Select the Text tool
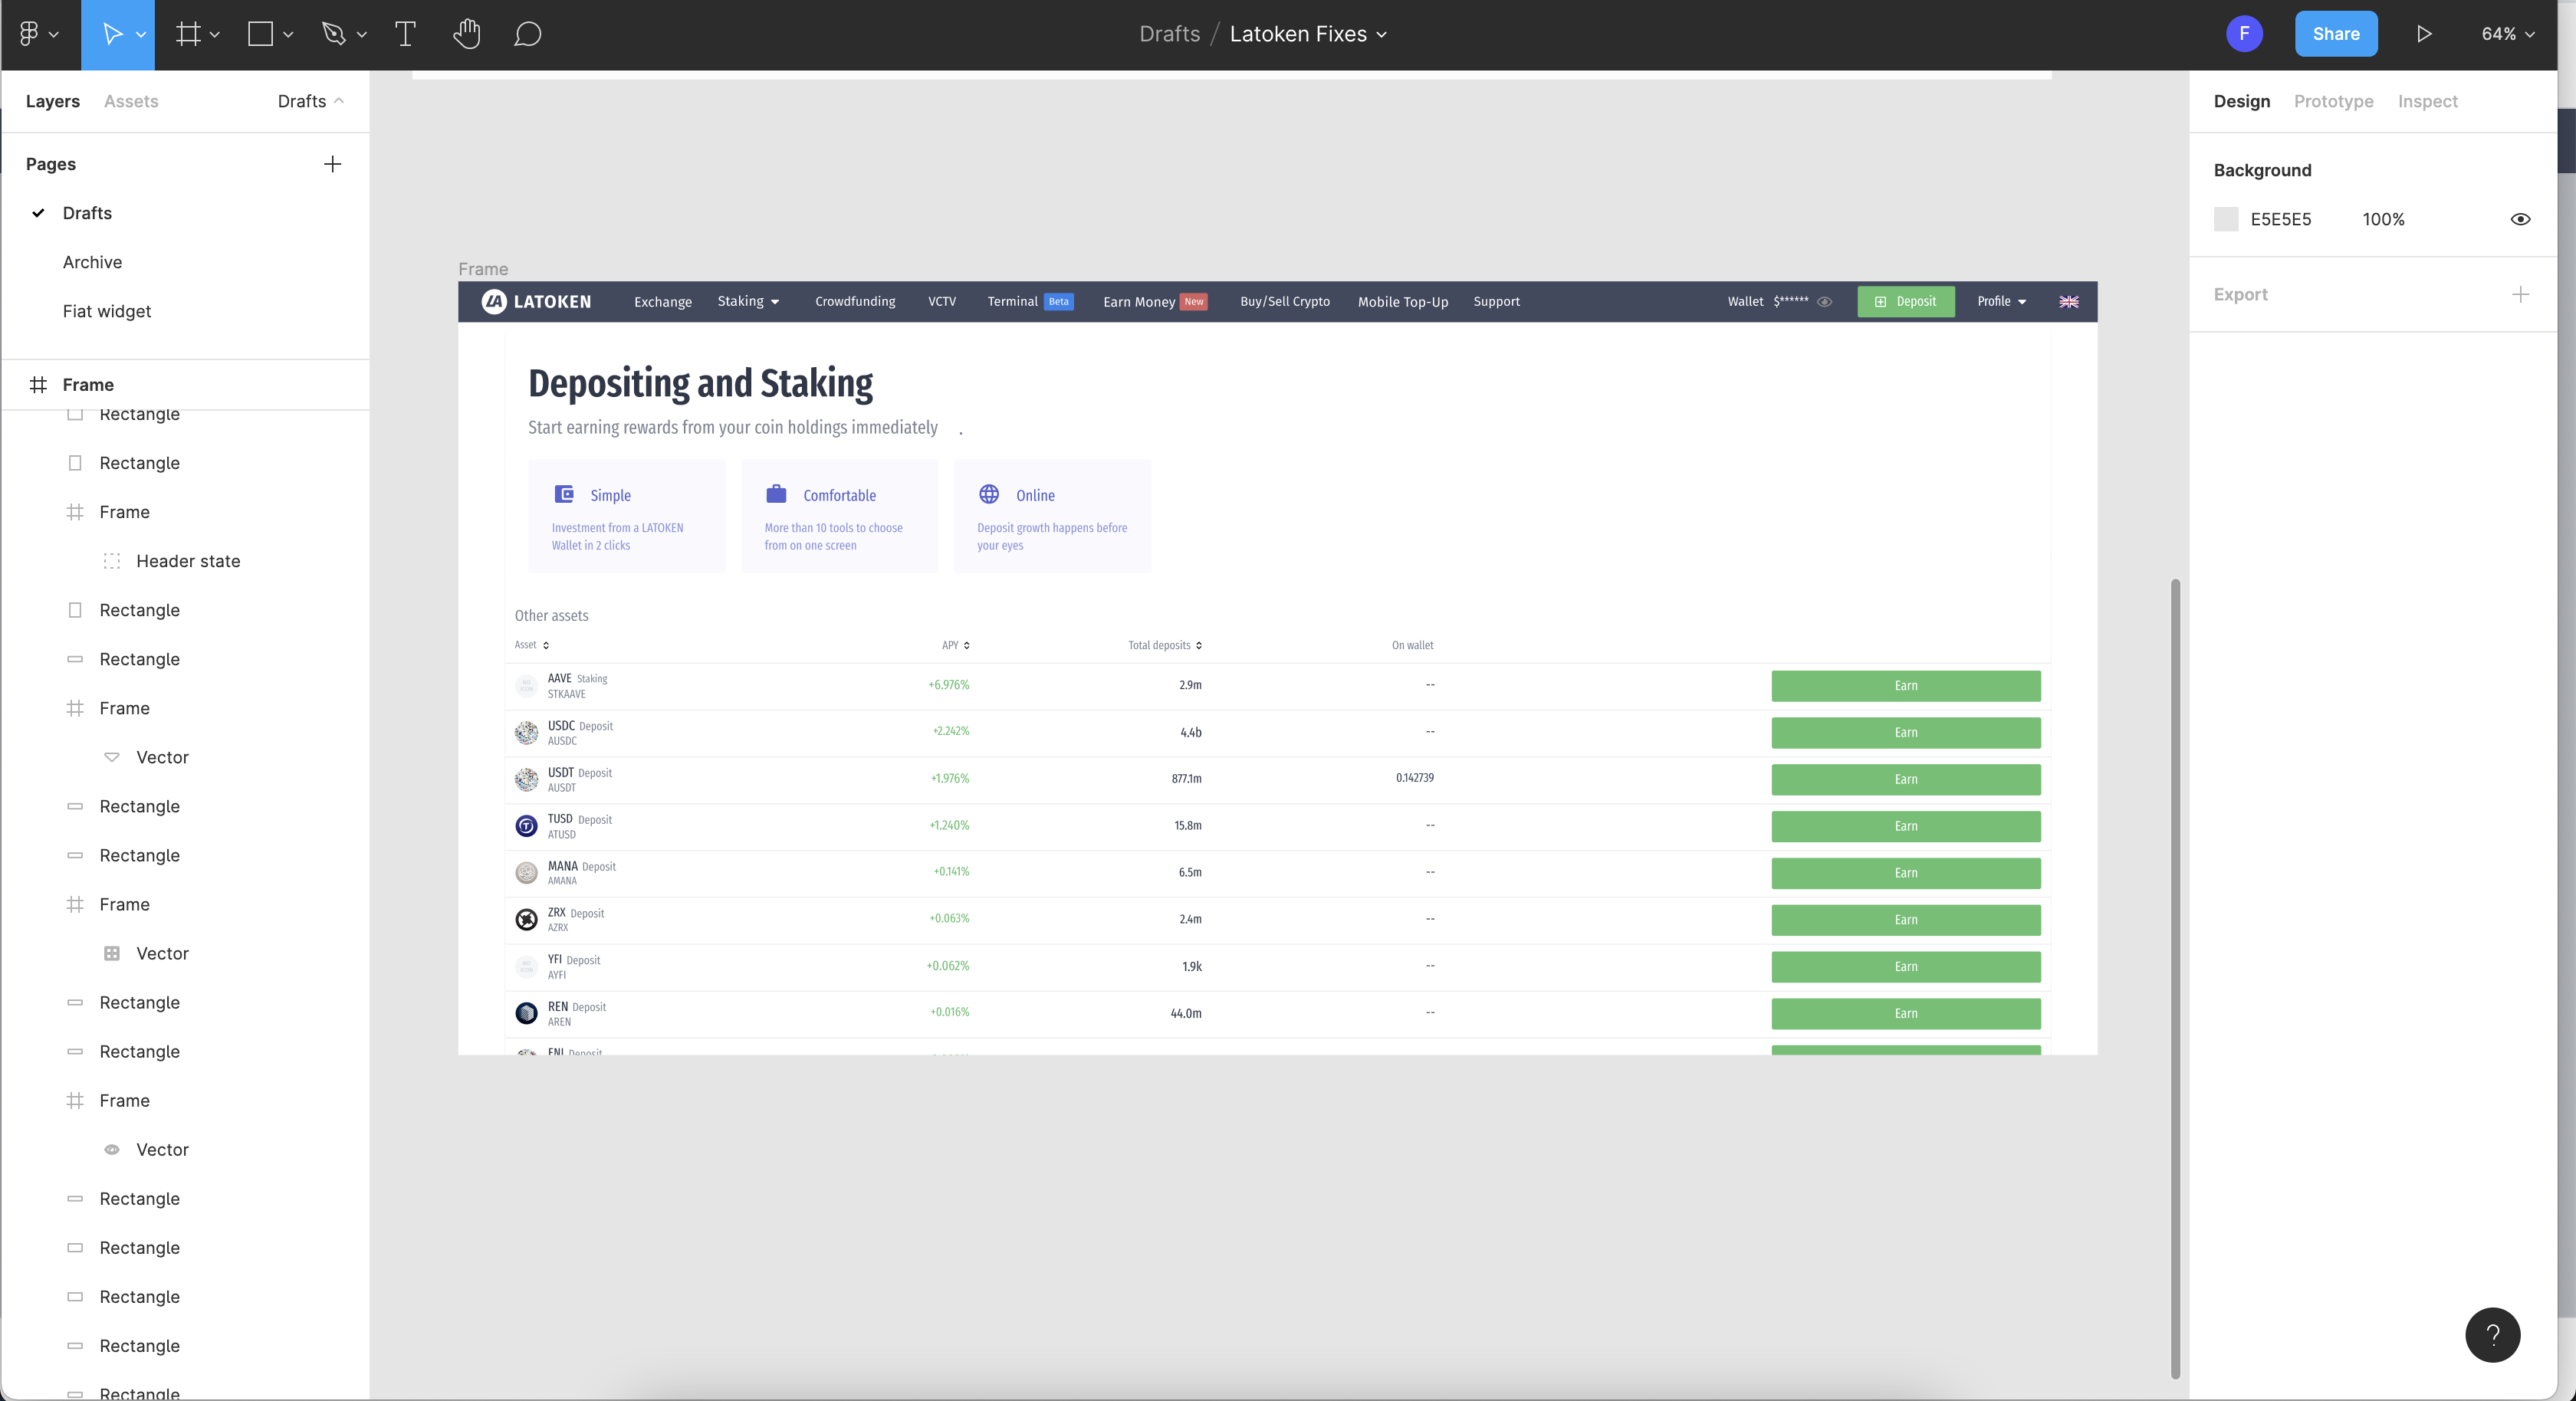2576x1401 pixels. coord(405,34)
